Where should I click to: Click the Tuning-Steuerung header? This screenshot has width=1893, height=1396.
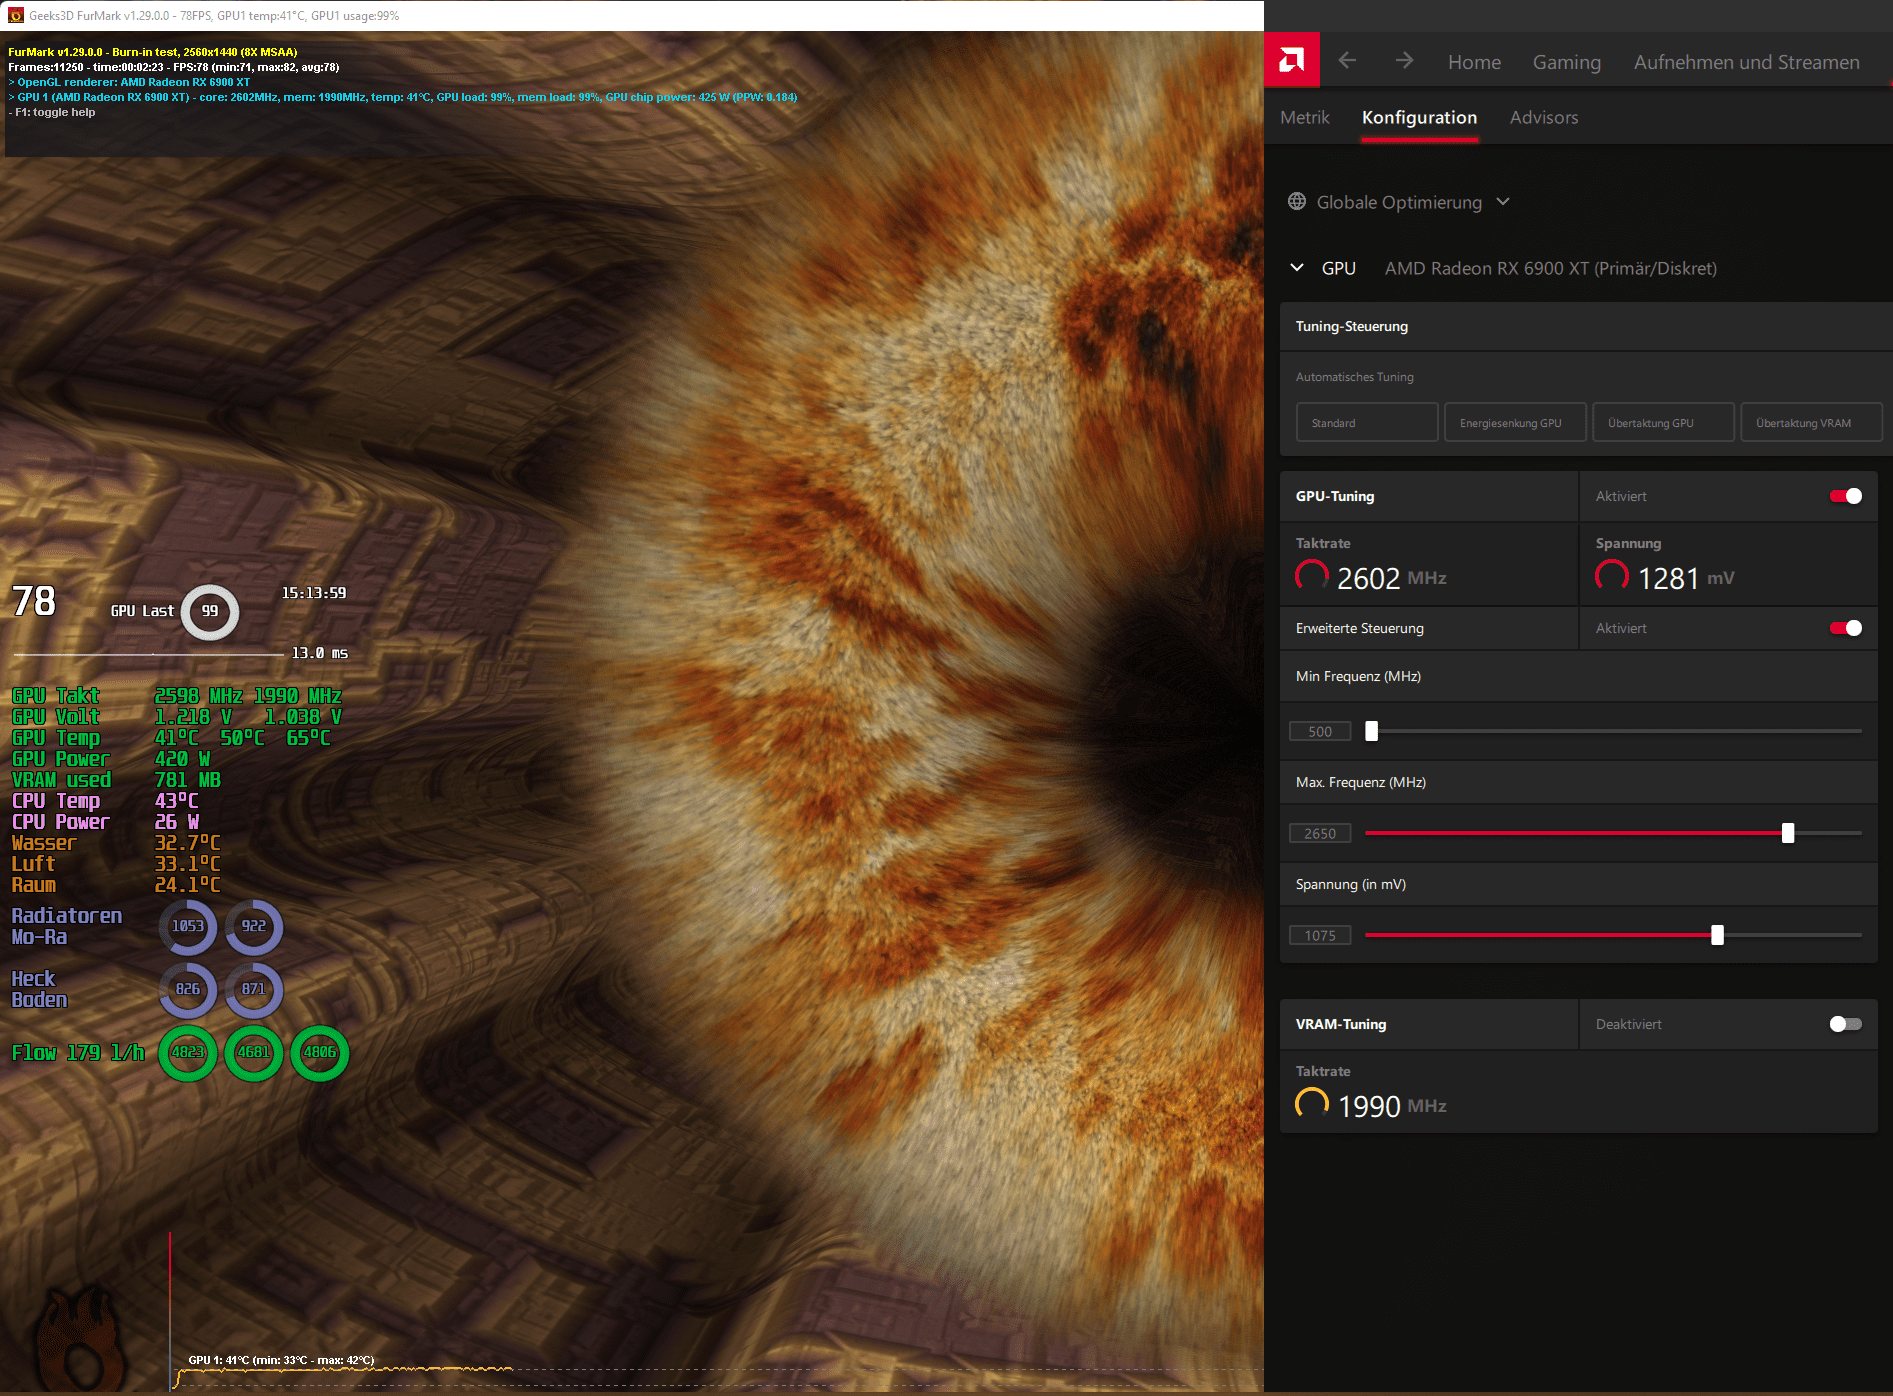pos(1586,326)
